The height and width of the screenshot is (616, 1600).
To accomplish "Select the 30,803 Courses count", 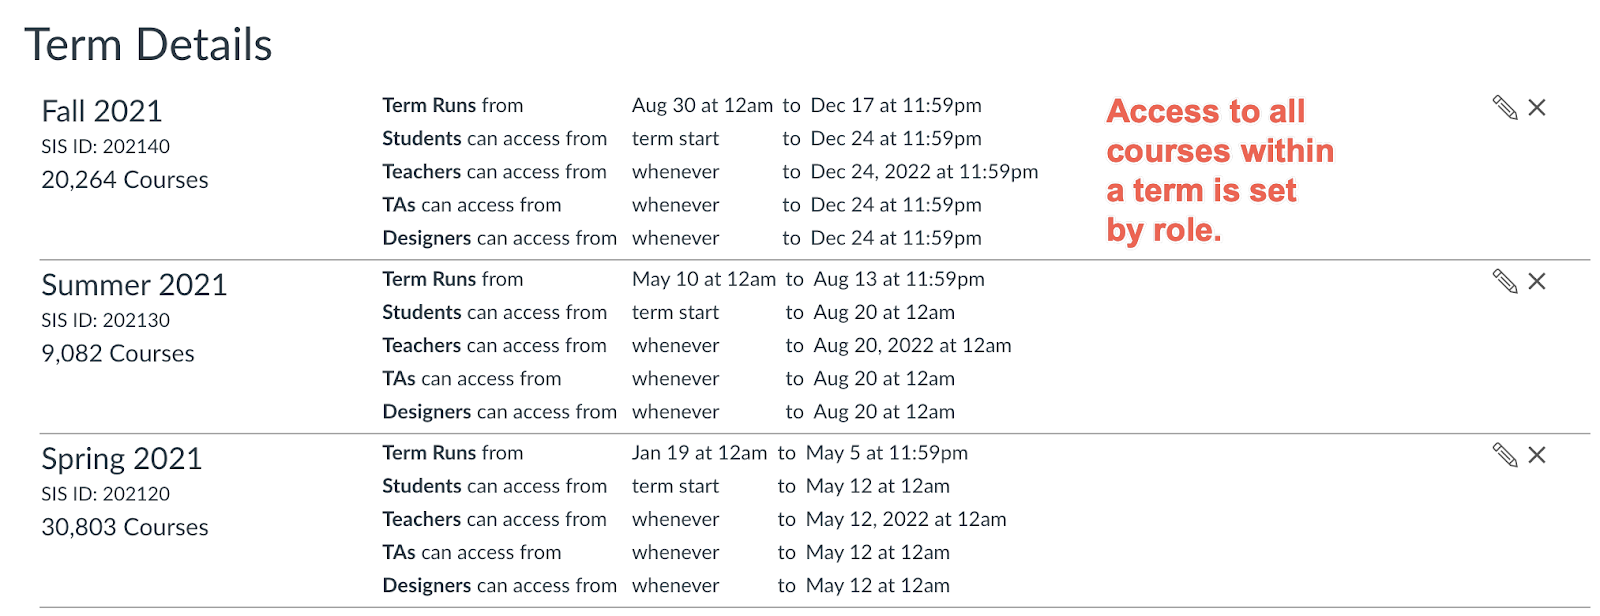I will point(125,527).
